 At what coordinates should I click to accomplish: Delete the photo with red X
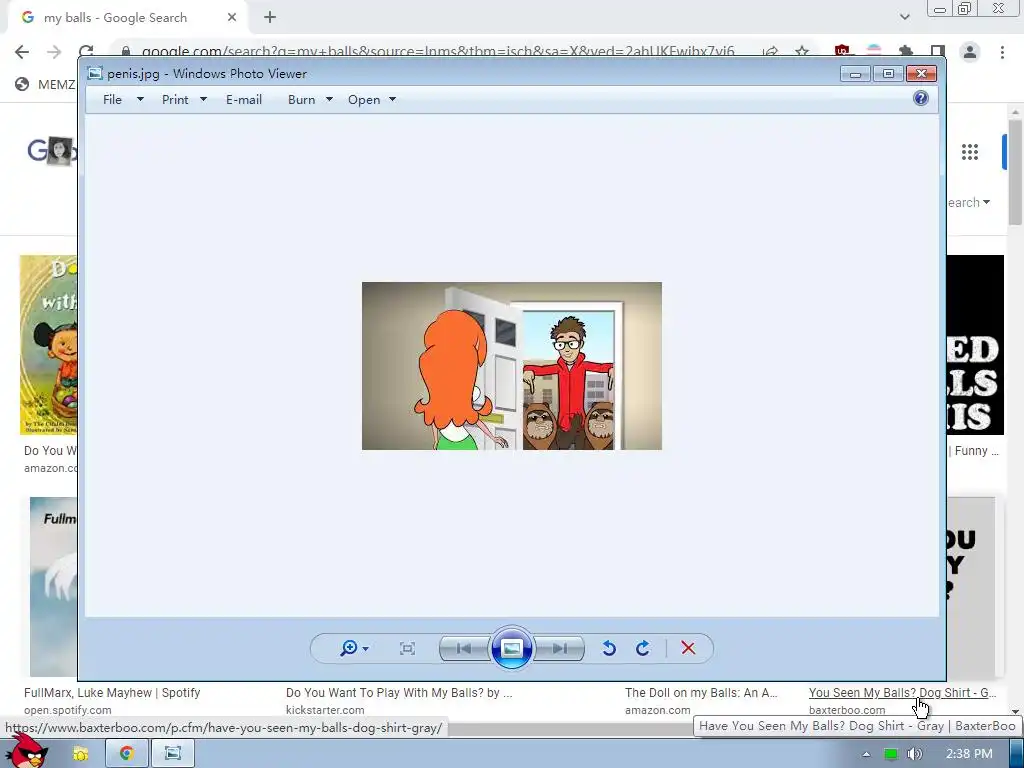[688, 648]
